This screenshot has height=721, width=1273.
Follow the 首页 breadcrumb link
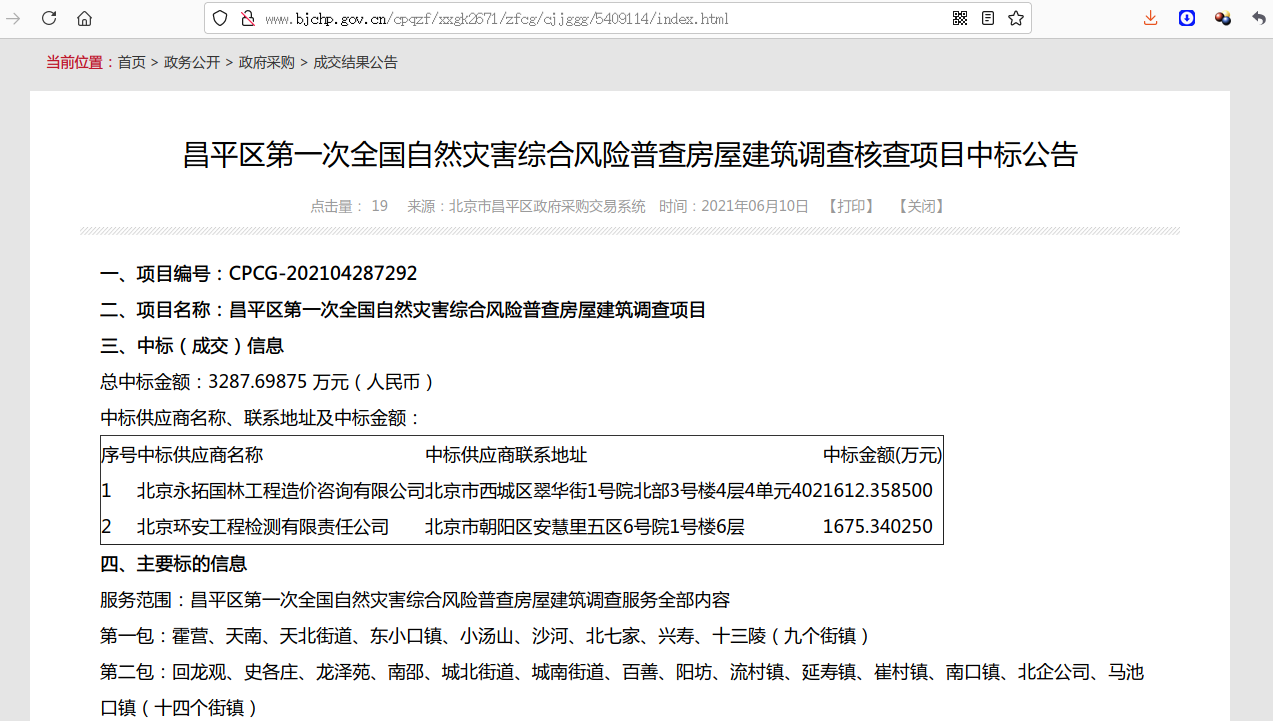(130, 62)
